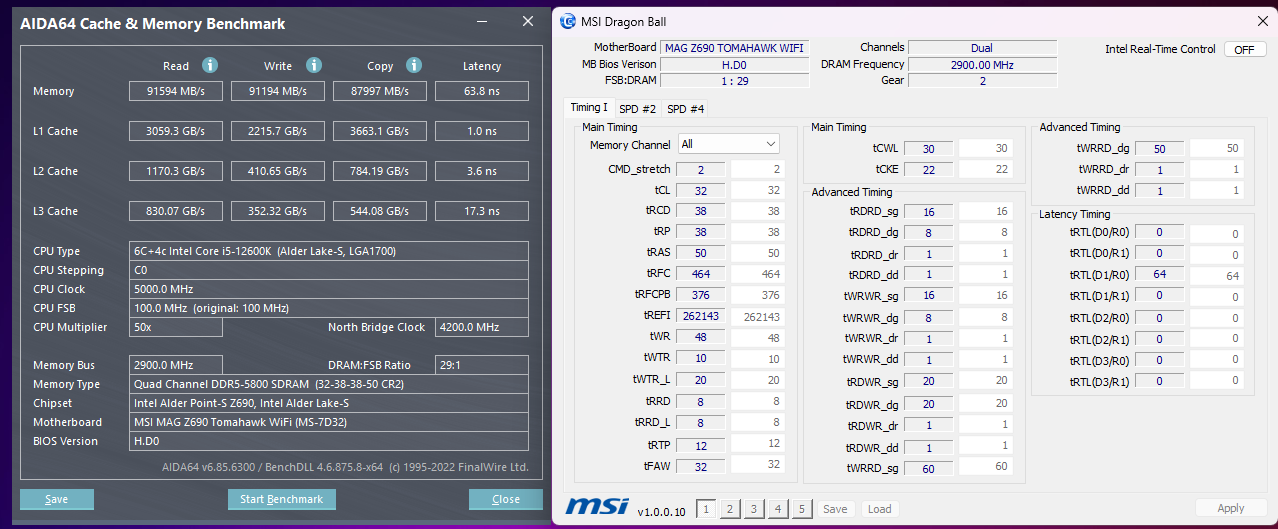
Task: Click the Memory Bus 2900.0 MHz value
Action: click(x=176, y=365)
